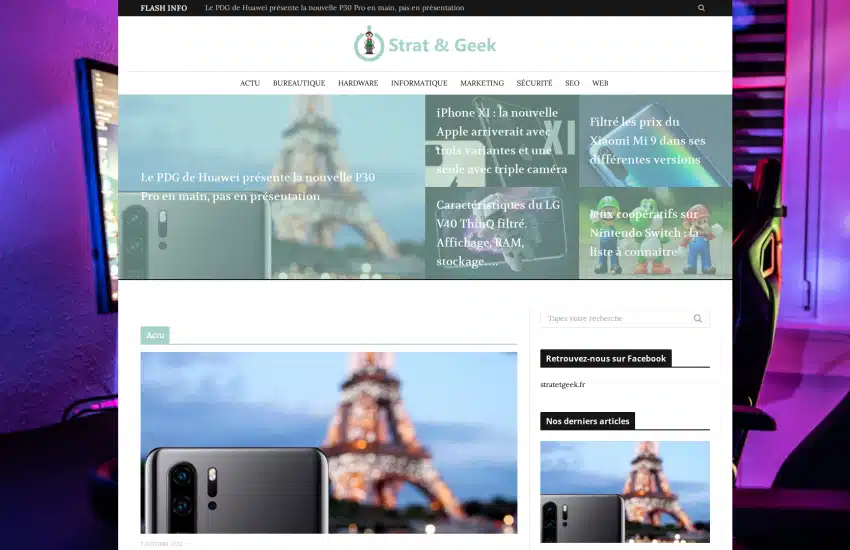Click the 'Tapez votre recherche' search field

pyautogui.click(x=615, y=318)
